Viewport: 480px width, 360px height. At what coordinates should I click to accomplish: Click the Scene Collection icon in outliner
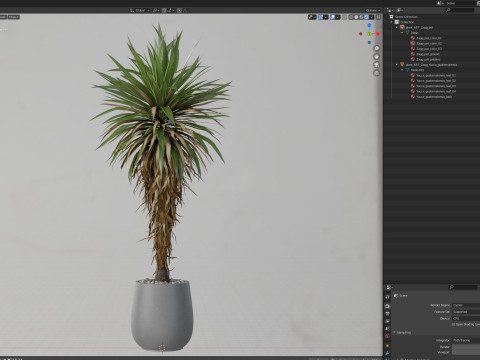click(391, 17)
